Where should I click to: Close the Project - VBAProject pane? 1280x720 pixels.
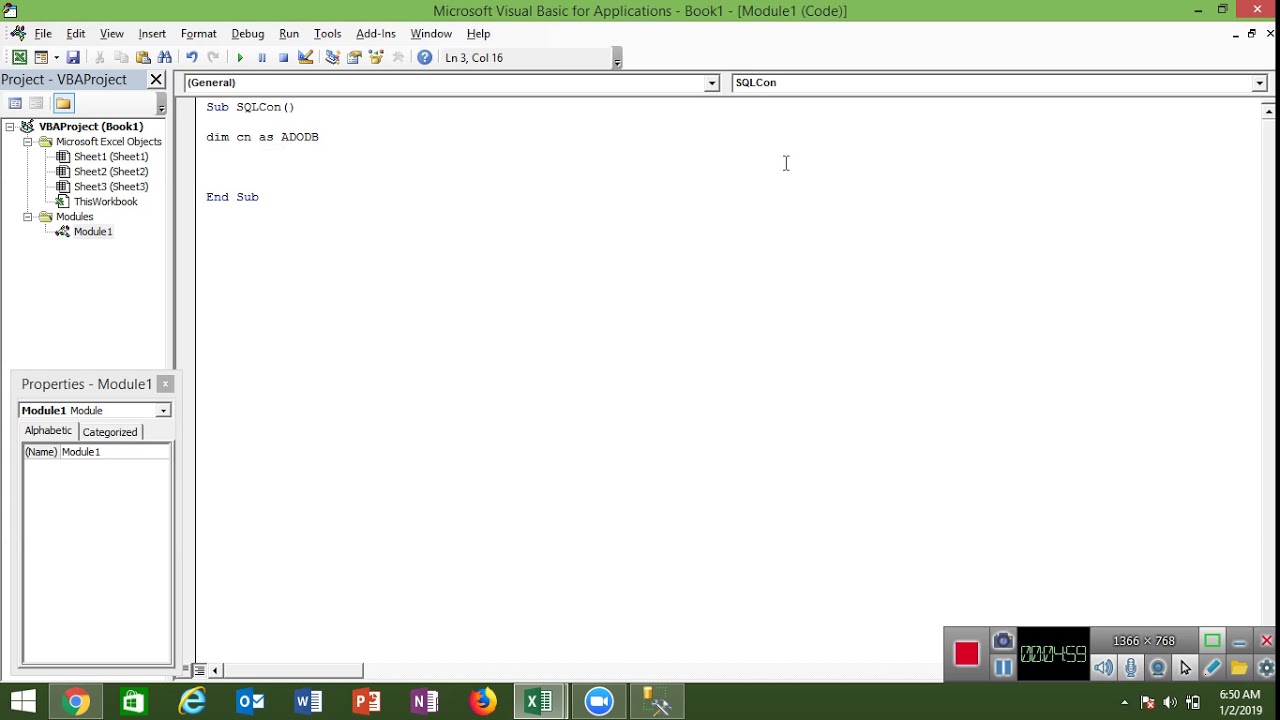tap(156, 79)
